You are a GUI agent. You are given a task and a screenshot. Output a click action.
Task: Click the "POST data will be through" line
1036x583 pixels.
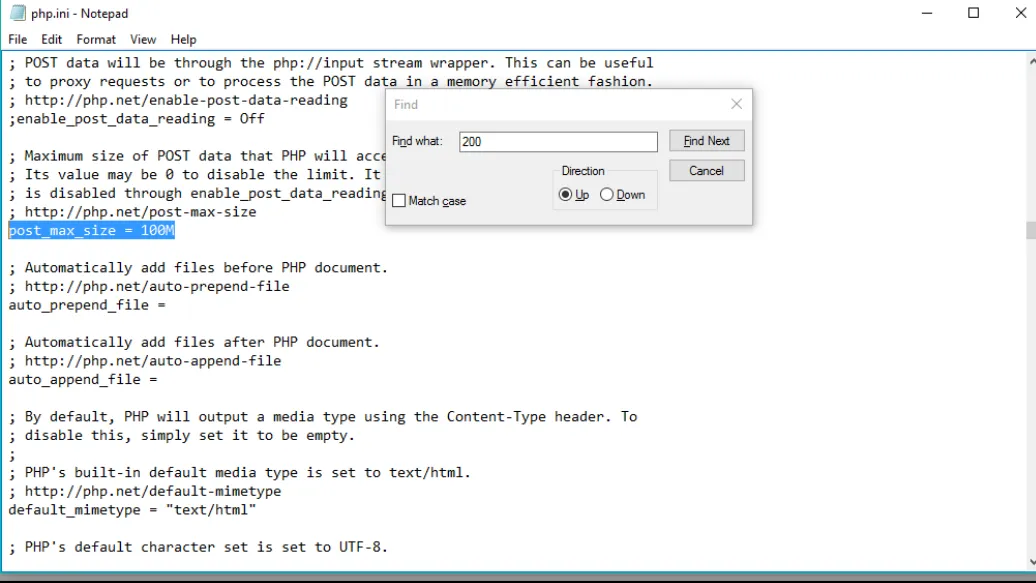point(331,63)
